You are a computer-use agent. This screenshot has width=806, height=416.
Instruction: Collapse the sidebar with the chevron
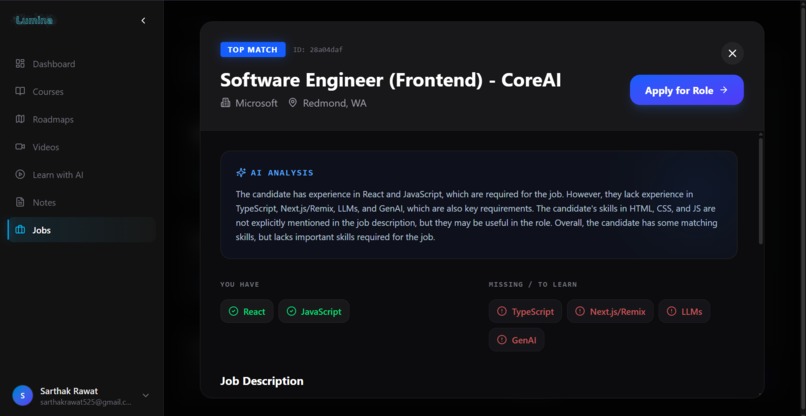coord(143,21)
